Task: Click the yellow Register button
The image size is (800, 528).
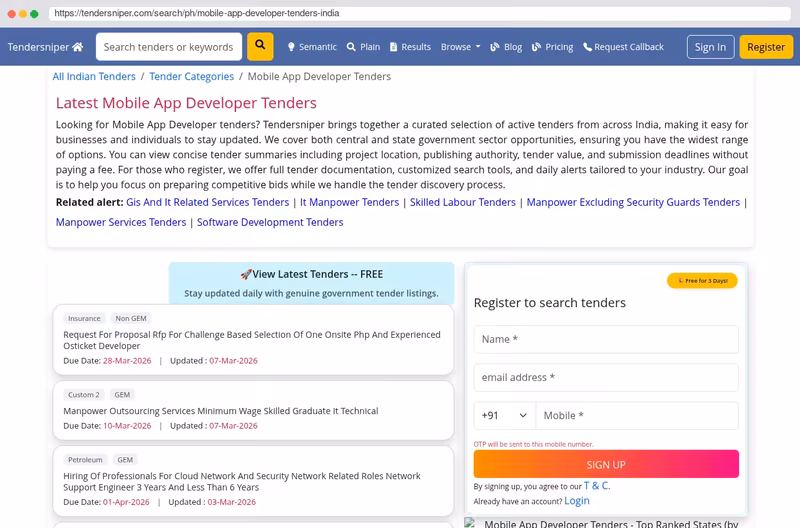Action: coord(766,47)
